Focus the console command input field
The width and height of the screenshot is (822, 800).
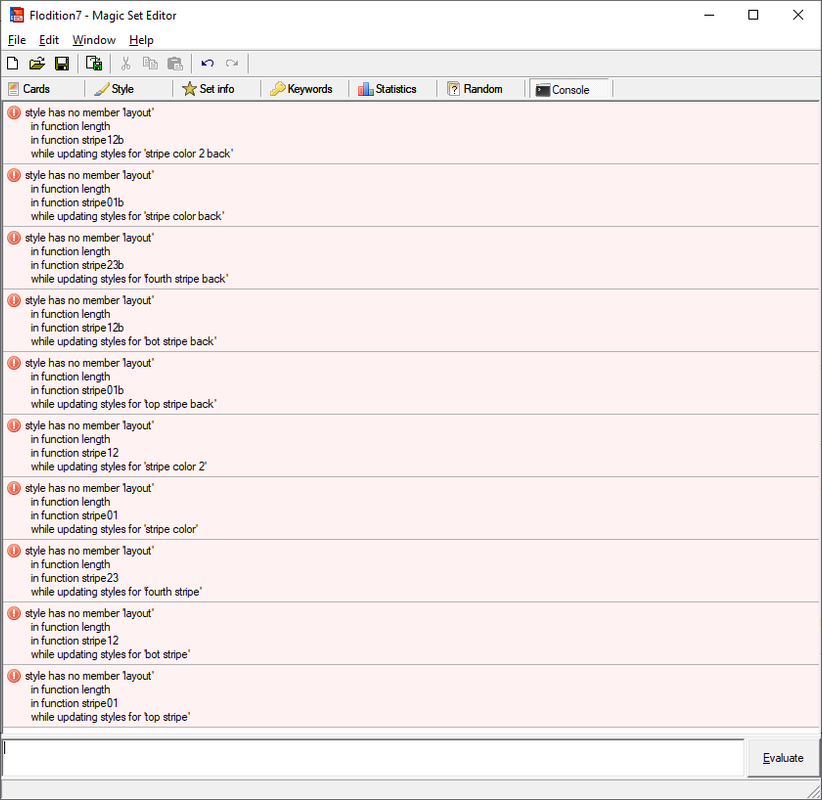373,758
